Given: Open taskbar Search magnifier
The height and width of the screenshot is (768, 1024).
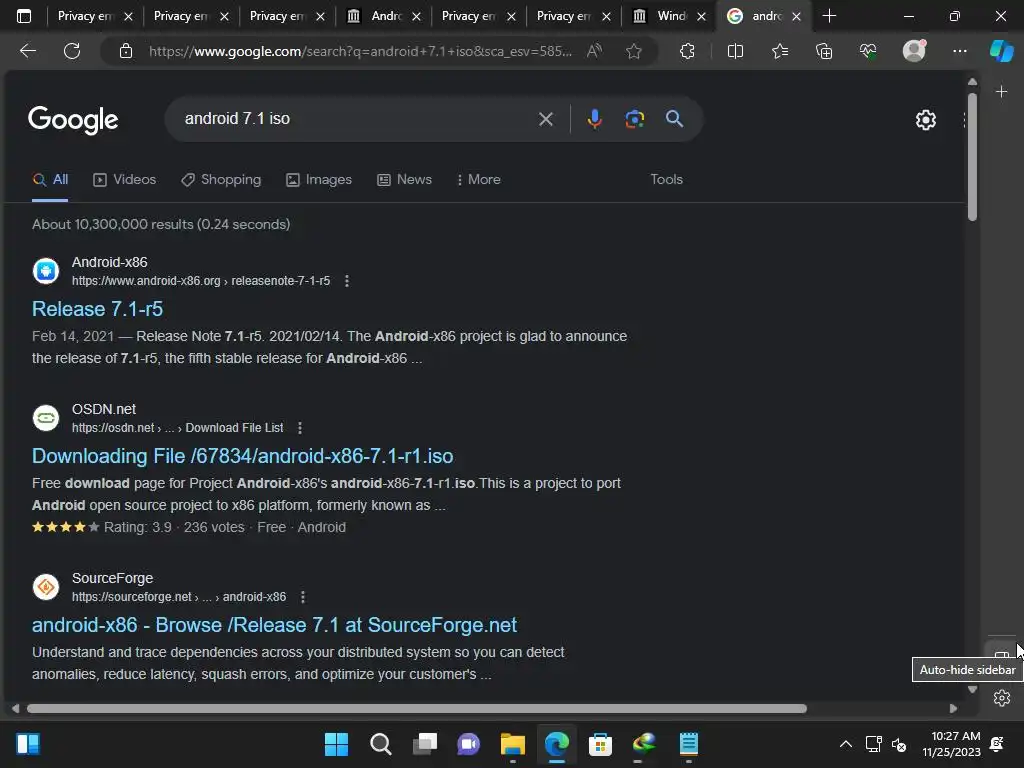Looking at the screenshot, I should (x=381, y=744).
